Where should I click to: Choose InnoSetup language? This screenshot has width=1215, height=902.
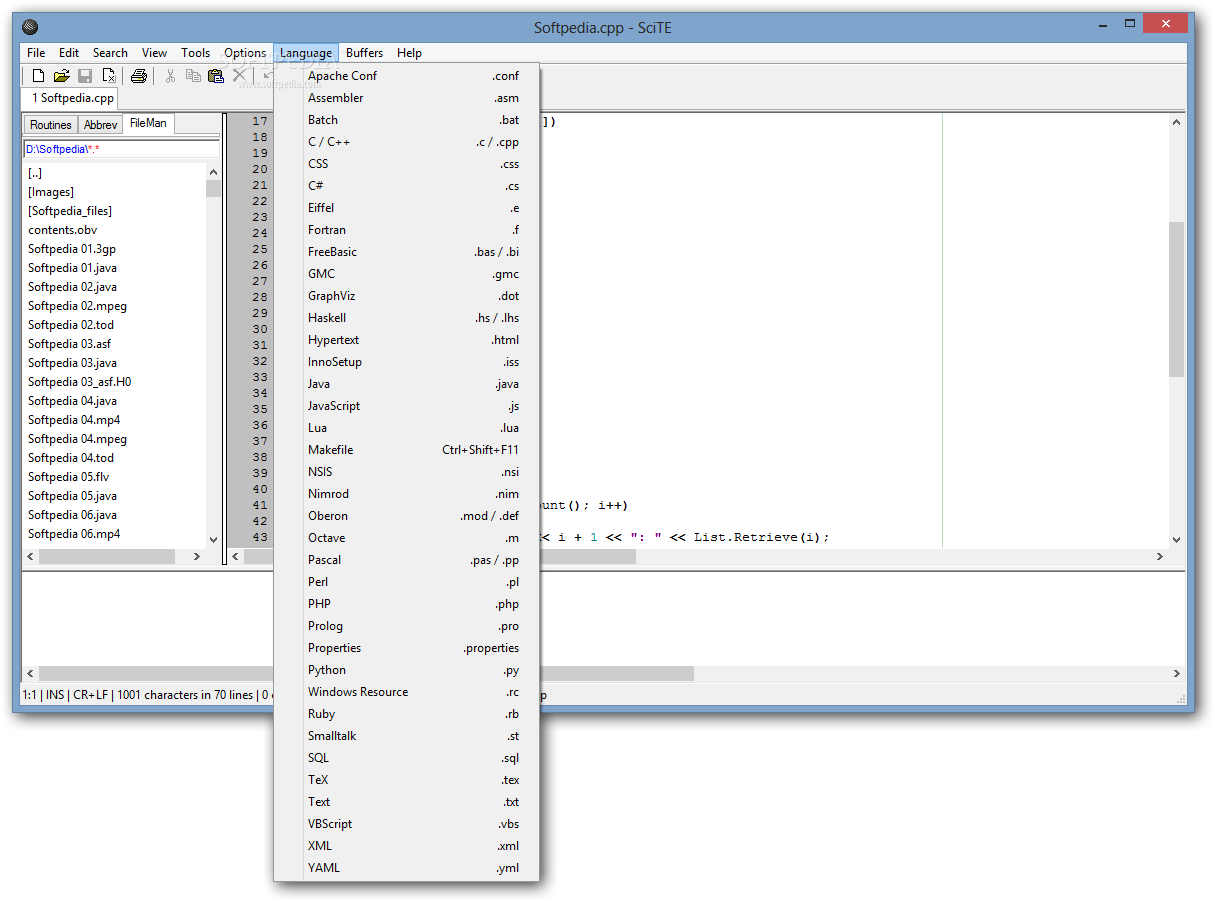click(407, 362)
